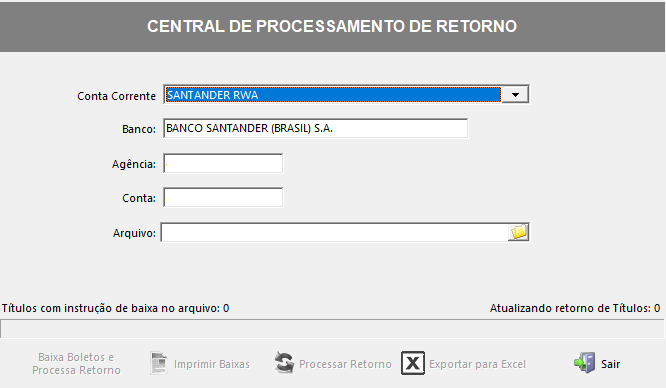Expand the Conta Corrente dropdown arrow
666x388 pixels.
[515, 95]
